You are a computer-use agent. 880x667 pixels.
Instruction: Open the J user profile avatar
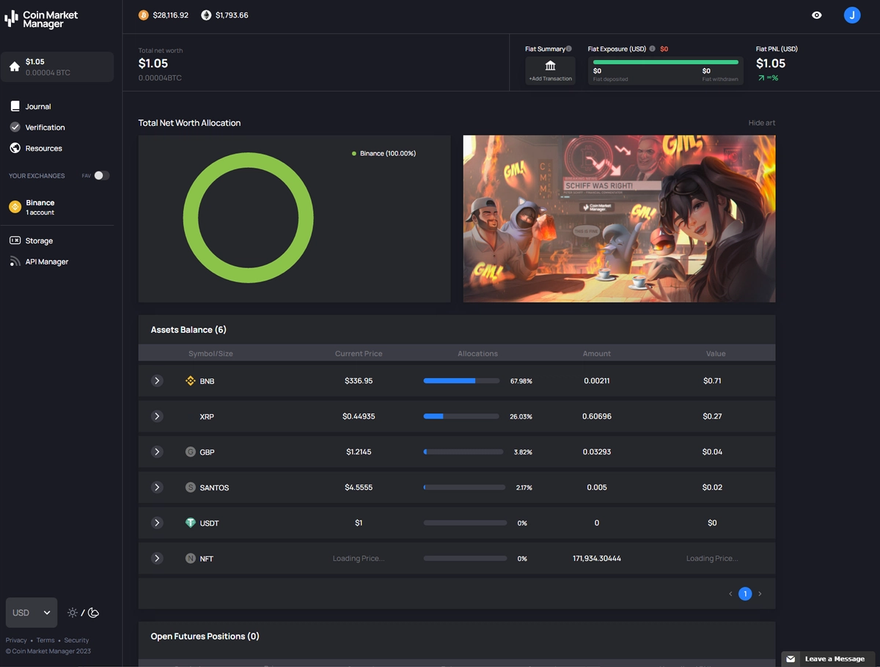(x=852, y=15)
